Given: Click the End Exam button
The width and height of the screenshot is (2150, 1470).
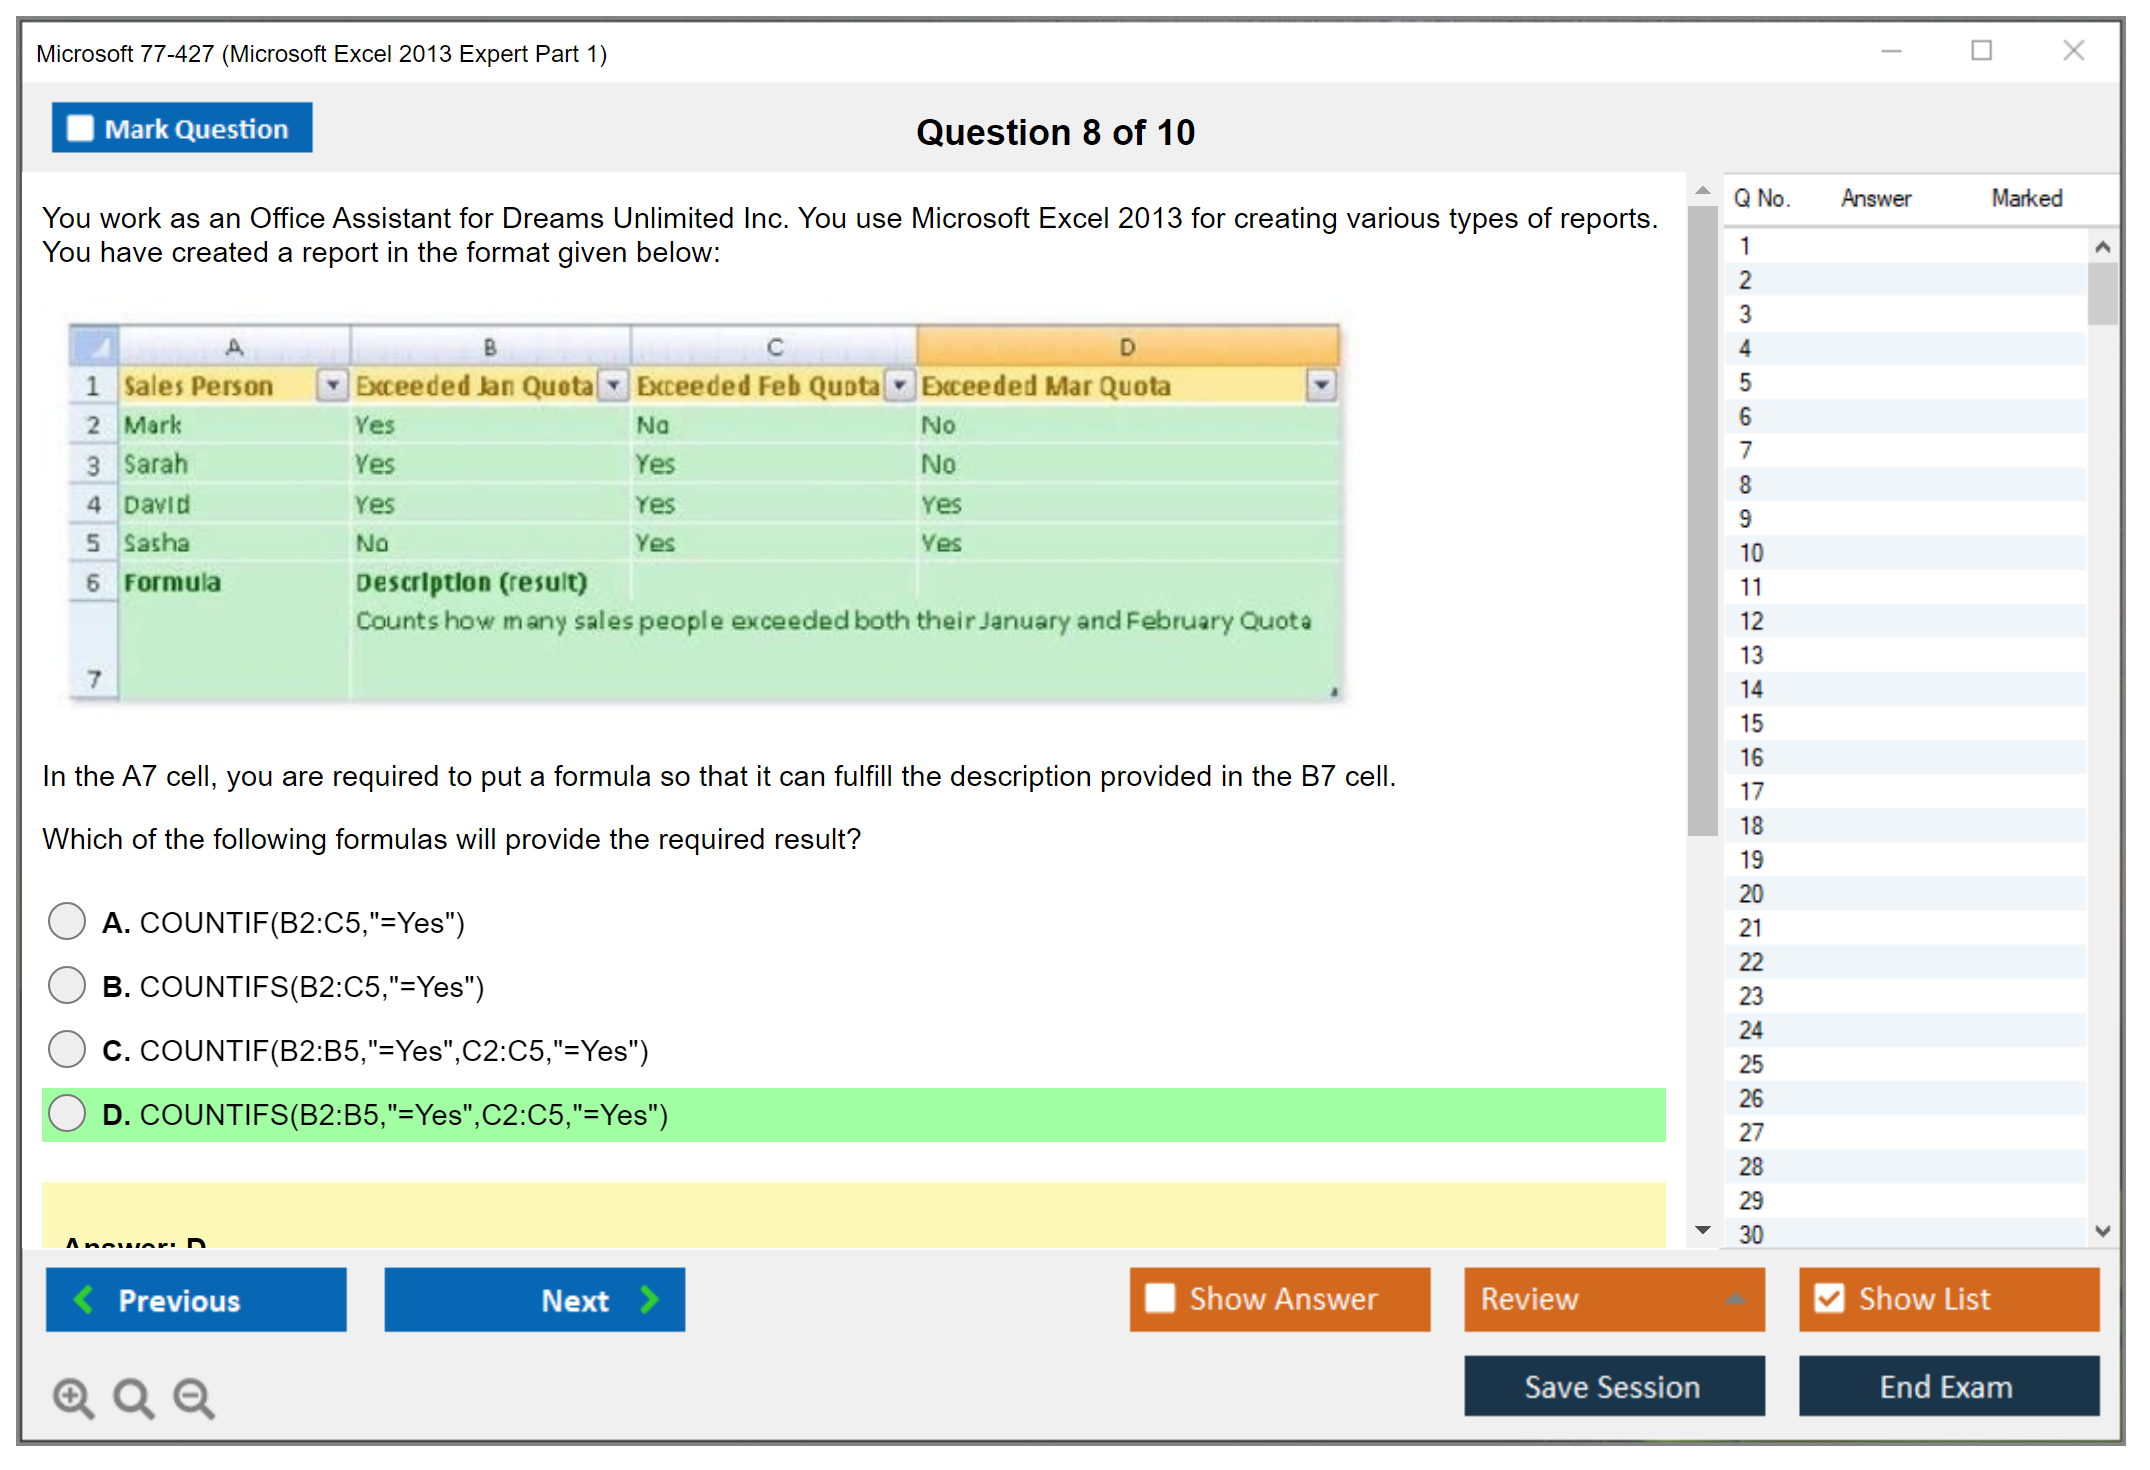Looking at the screenshot, I should pos(1947,1386).
